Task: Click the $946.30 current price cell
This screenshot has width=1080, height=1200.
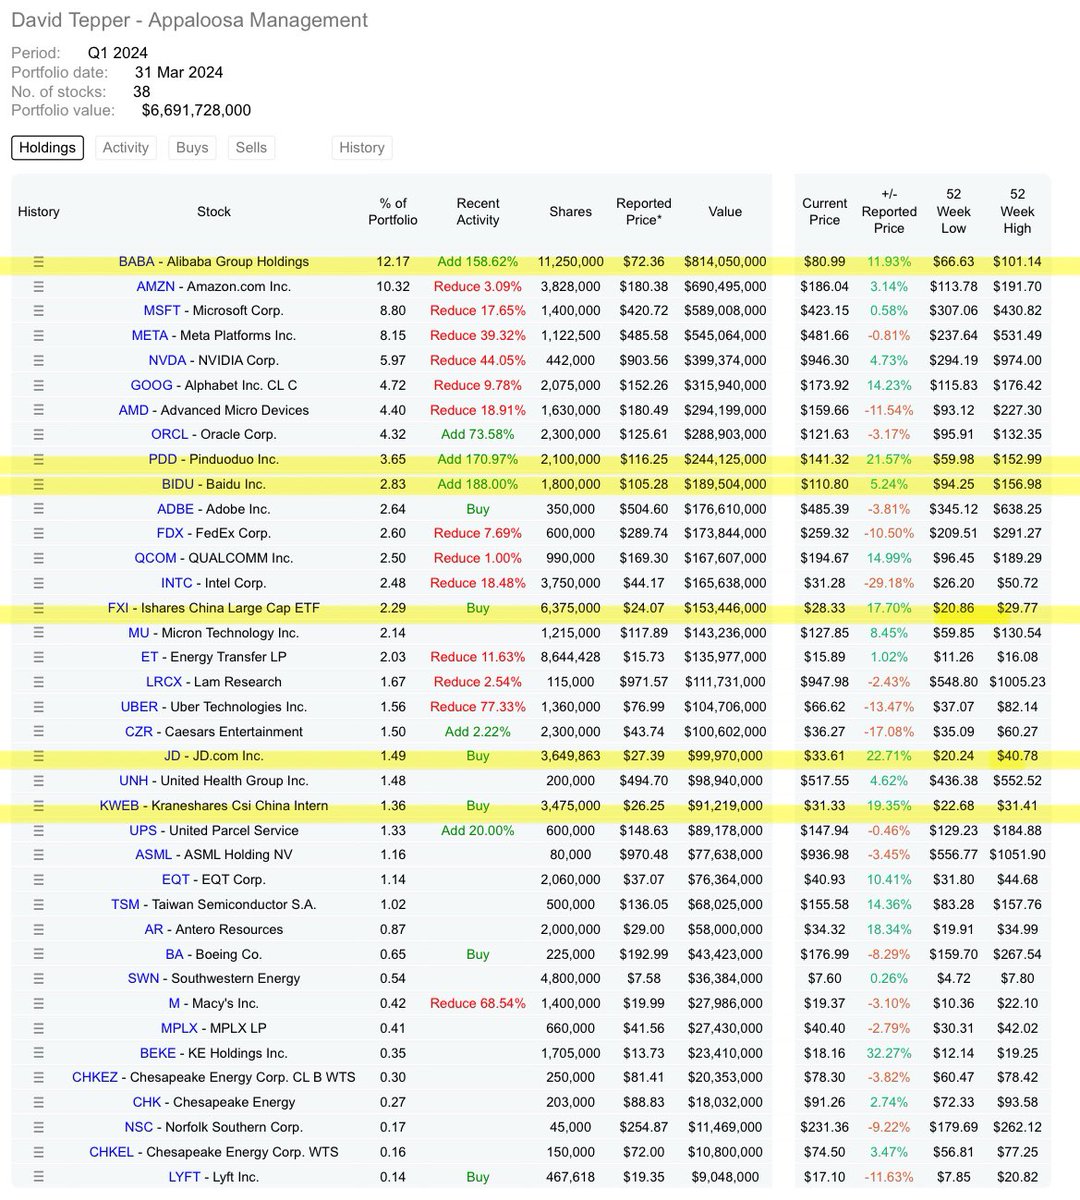Action: (825, 360)
